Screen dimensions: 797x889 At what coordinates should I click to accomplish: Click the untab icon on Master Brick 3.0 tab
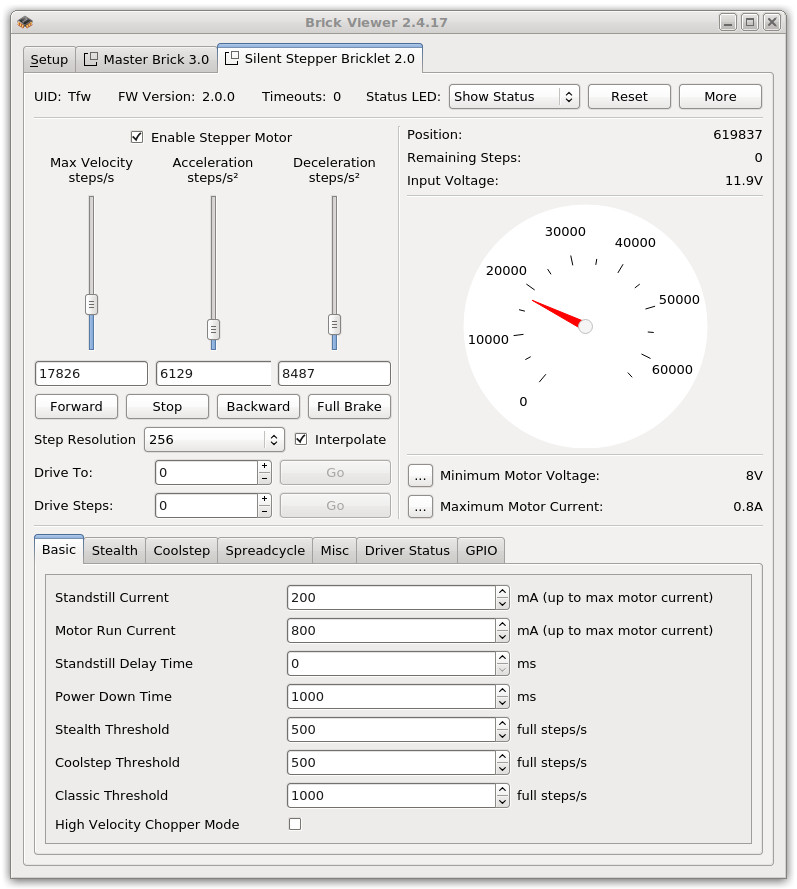click(91, 59)
